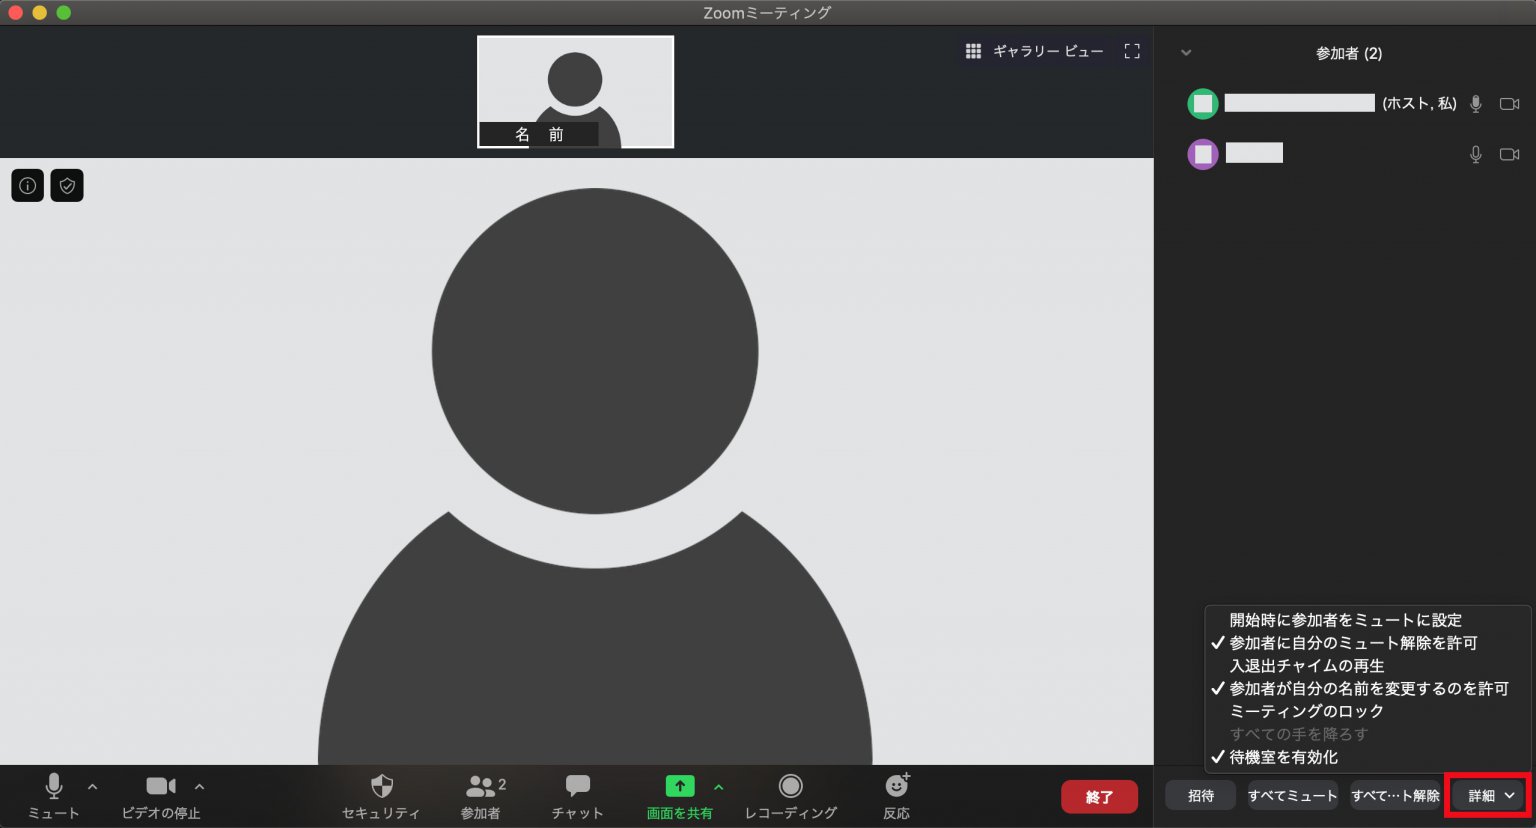Collapse participants panel with top chevron
The image size is (1536, 828).
tap(1186, 53)
